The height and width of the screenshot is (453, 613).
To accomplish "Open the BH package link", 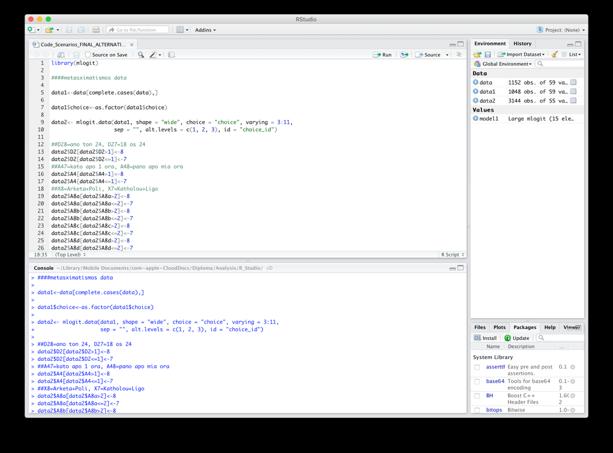I will point(489,396).
